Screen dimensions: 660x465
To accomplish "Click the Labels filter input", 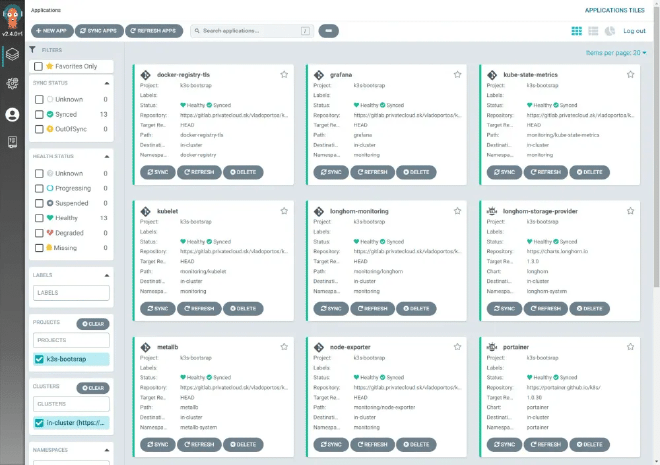I will [x=71, y=293].
